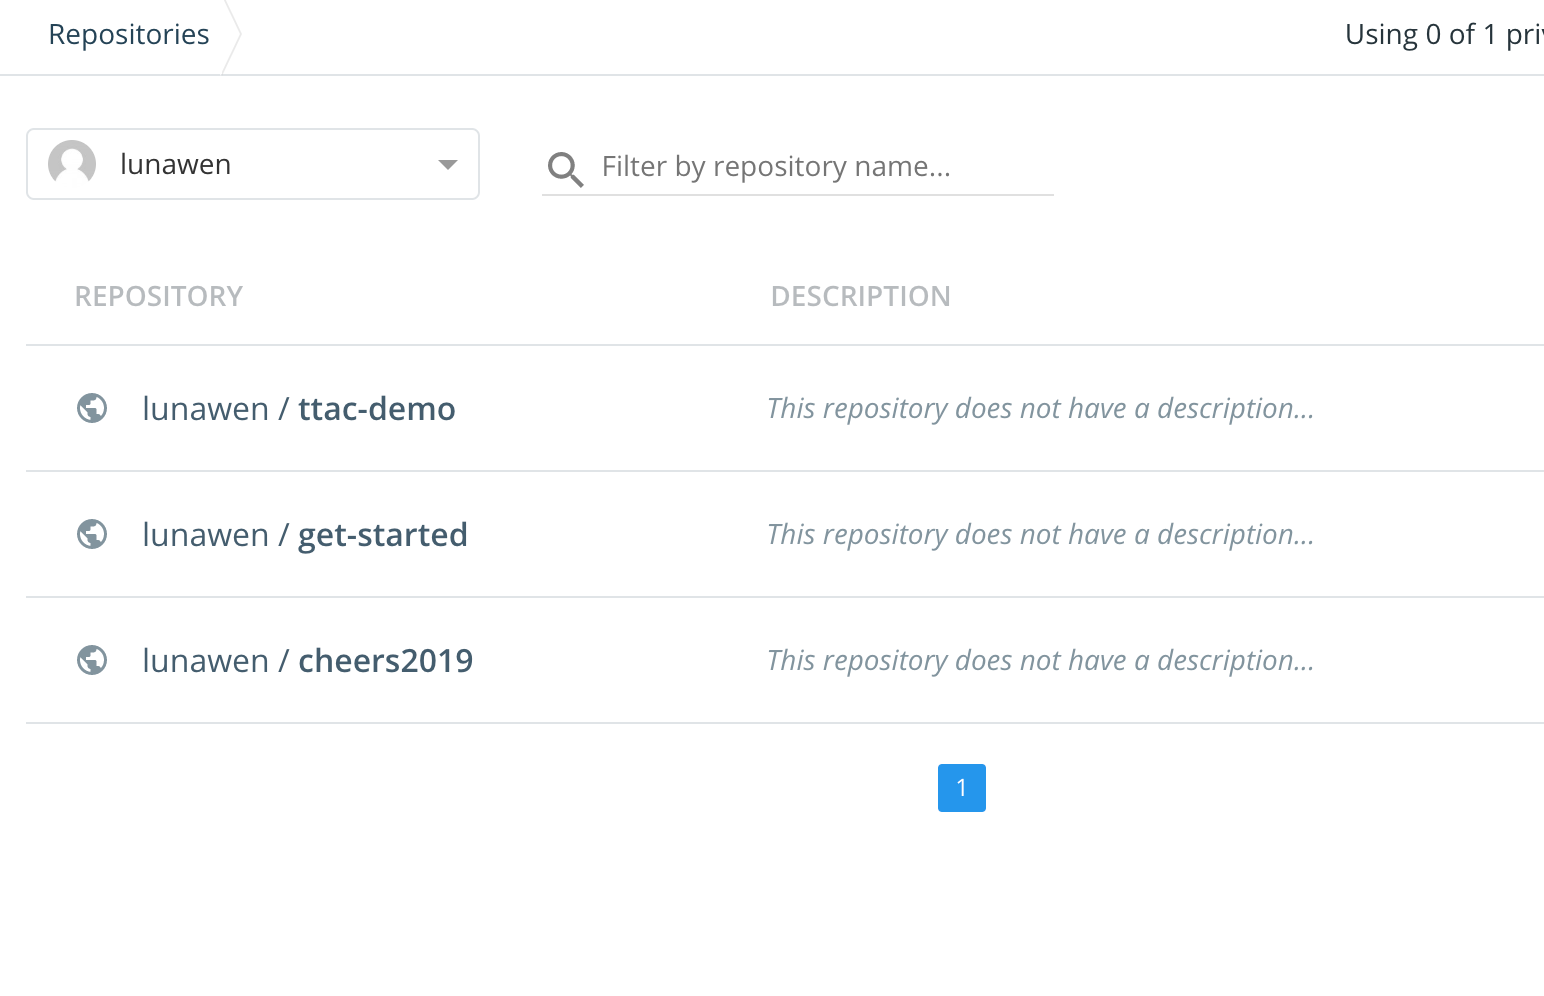Click the globe icon beside ttac-demo

point(92,408)
